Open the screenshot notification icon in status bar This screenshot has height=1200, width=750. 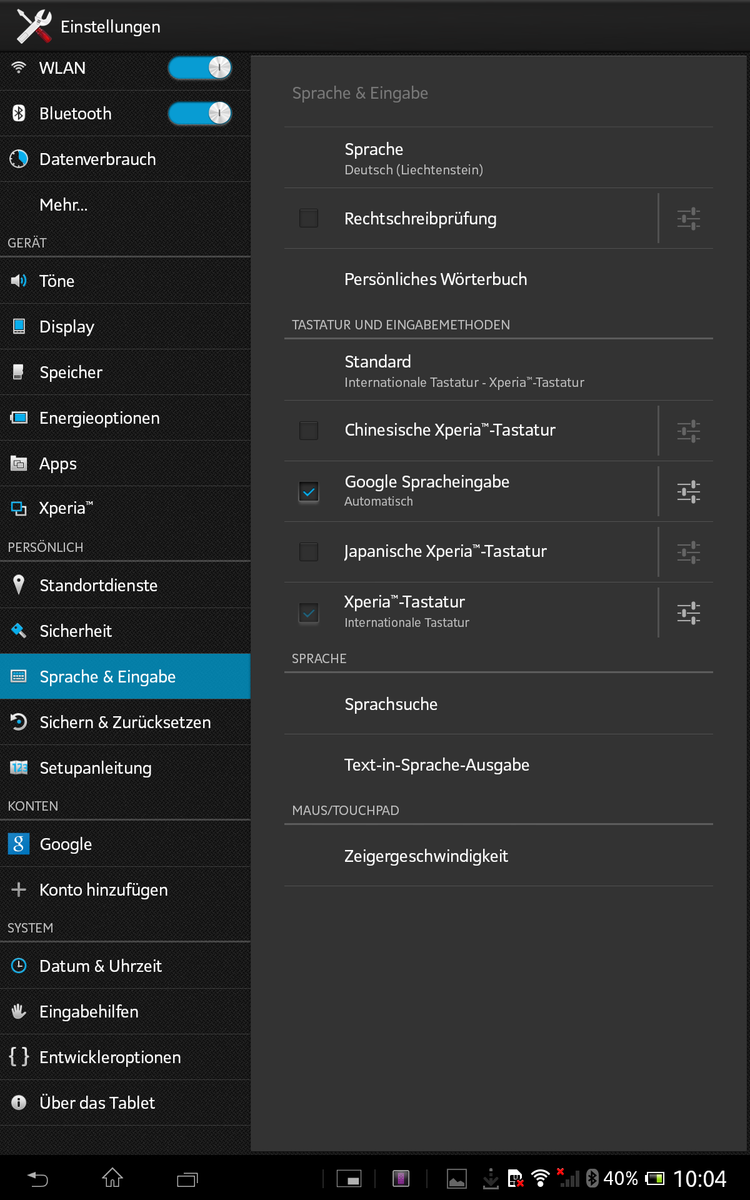point(456,1178)
